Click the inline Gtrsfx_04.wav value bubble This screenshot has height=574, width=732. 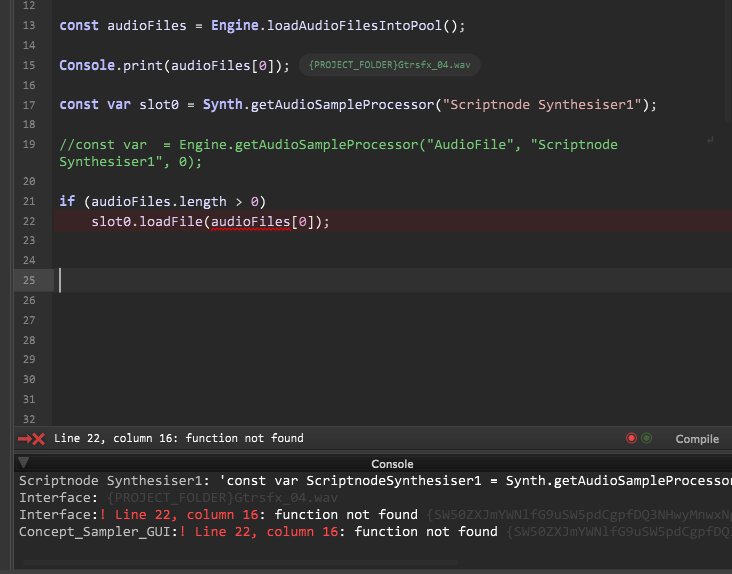[x=389, y=65]
